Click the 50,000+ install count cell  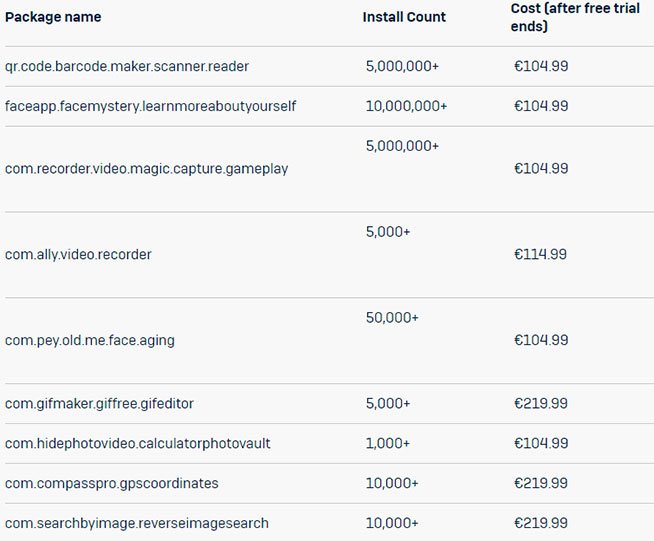pos(392,318)
